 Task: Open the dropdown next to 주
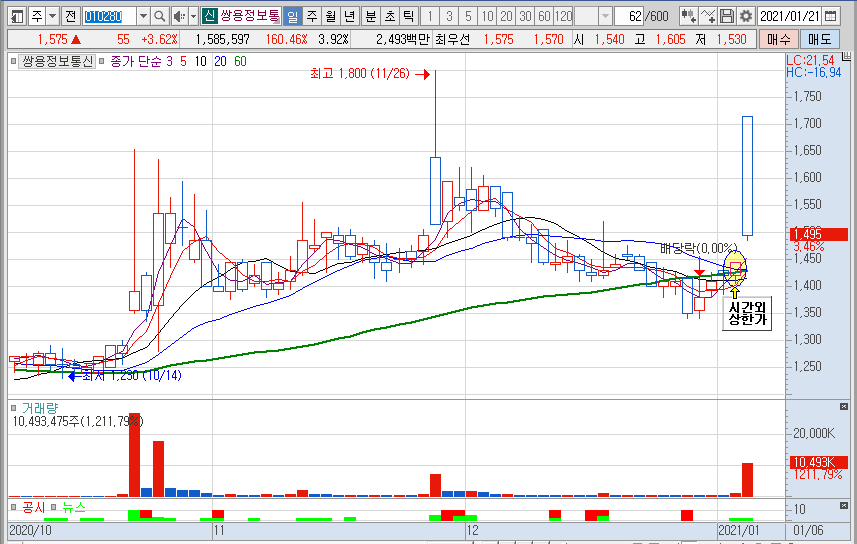pyautogui.click(x=52, y=17)
